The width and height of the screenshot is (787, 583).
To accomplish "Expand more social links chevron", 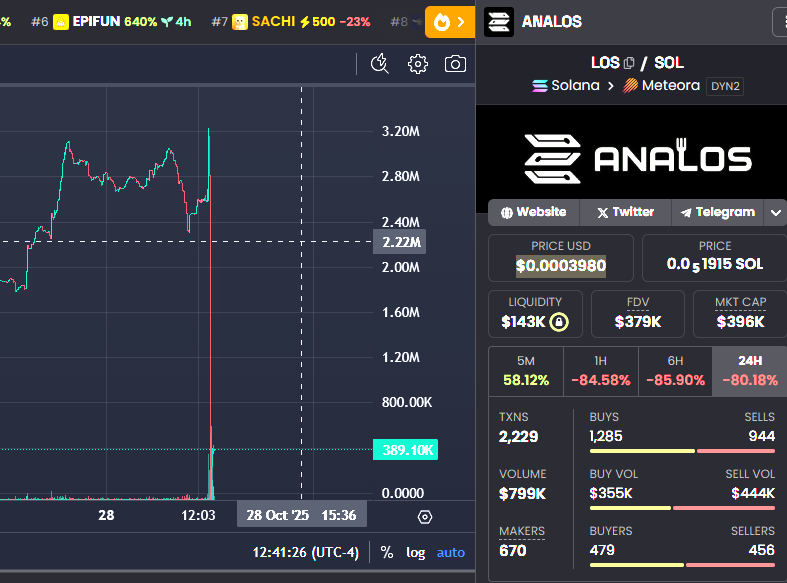I will point(775,213).
